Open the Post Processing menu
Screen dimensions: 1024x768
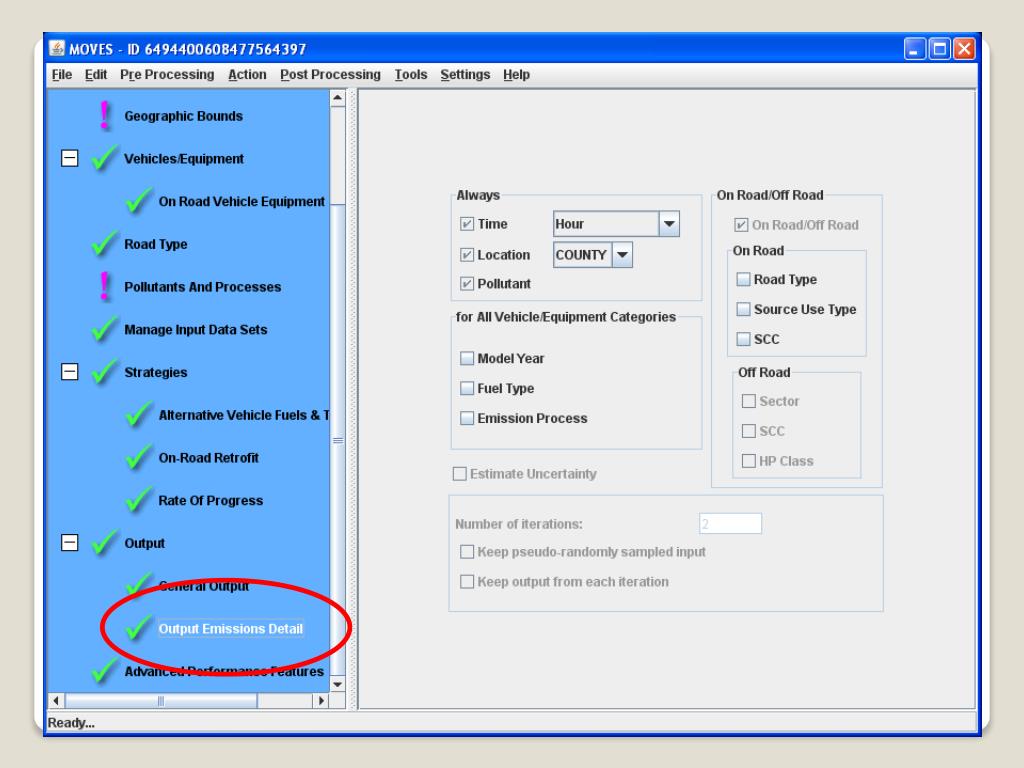(x=330, y=74)
